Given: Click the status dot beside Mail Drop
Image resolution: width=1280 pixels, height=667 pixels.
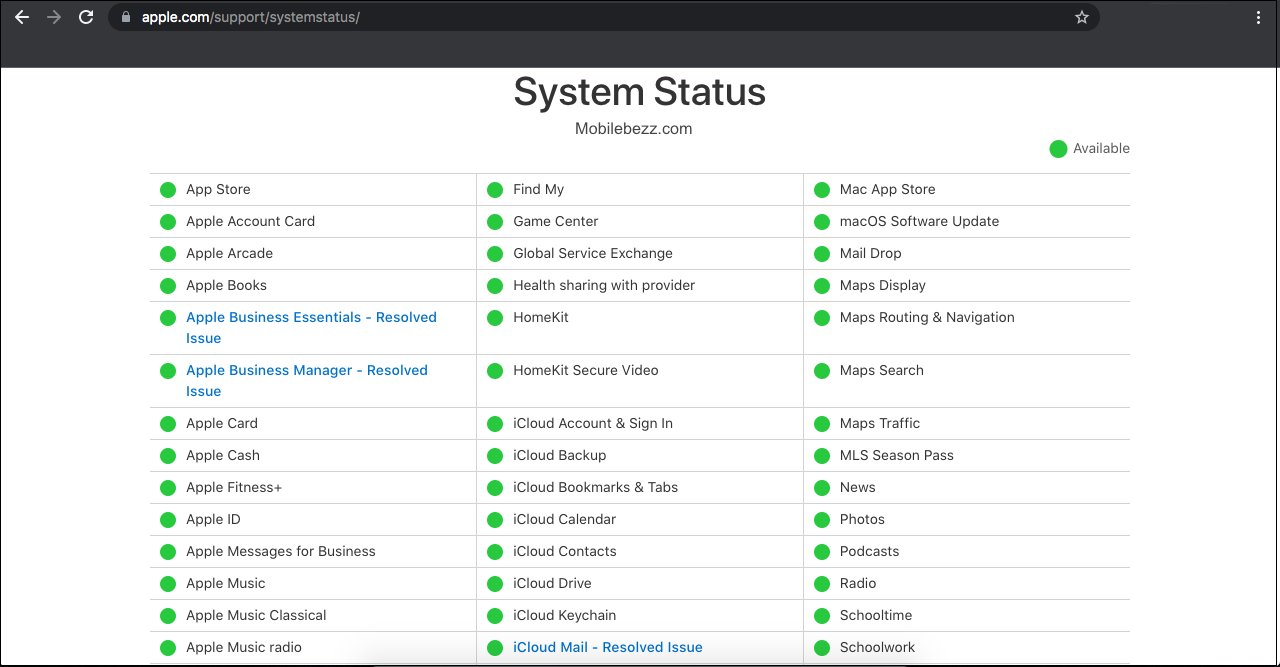Looking at the screenshot, I should pyautogui.click(x=822, y=254).
